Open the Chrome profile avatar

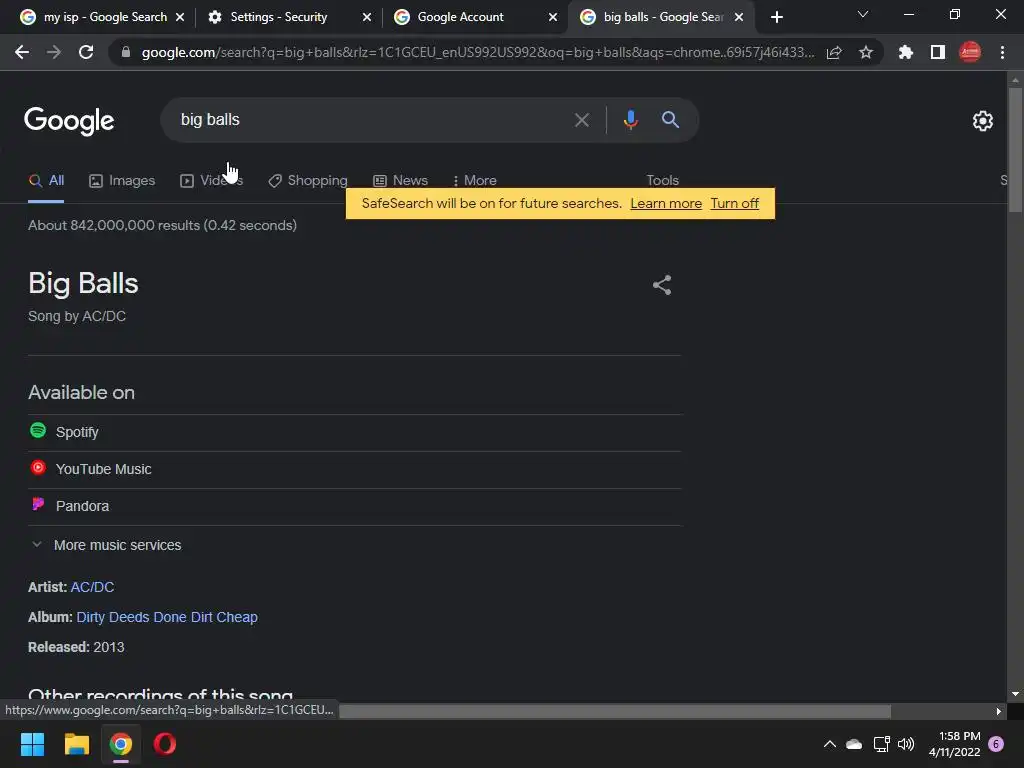pos(970,52)
